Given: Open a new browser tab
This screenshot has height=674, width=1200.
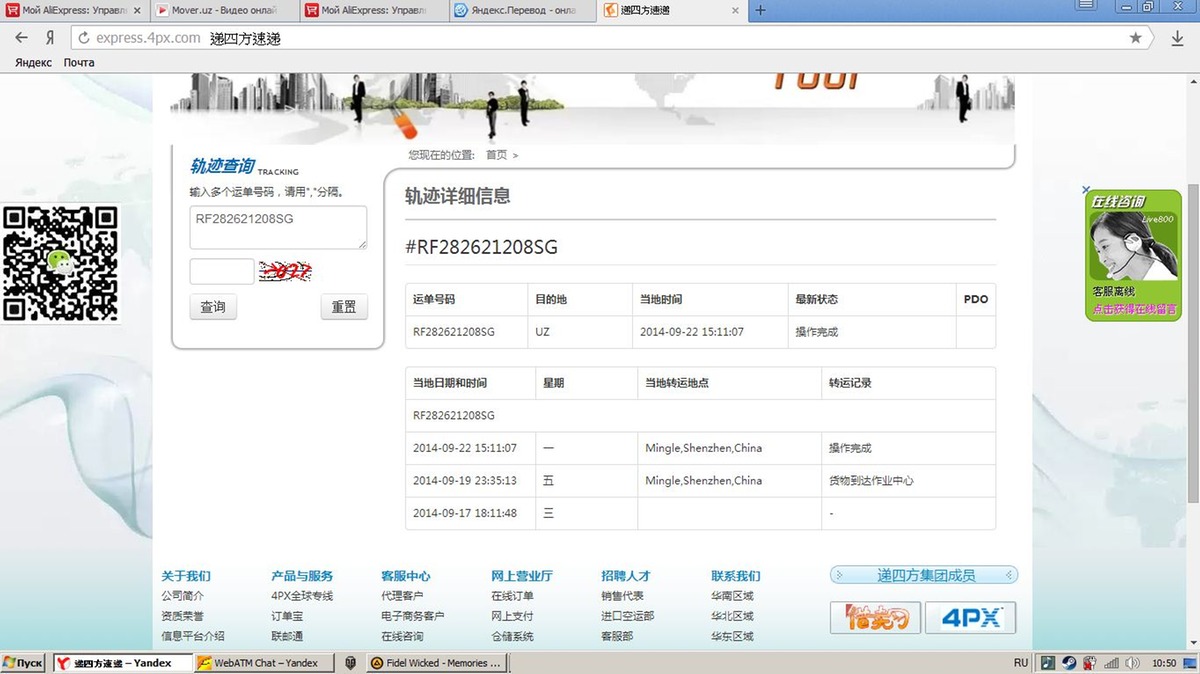Looking at the screenshot, I should (x=760, y=10).
